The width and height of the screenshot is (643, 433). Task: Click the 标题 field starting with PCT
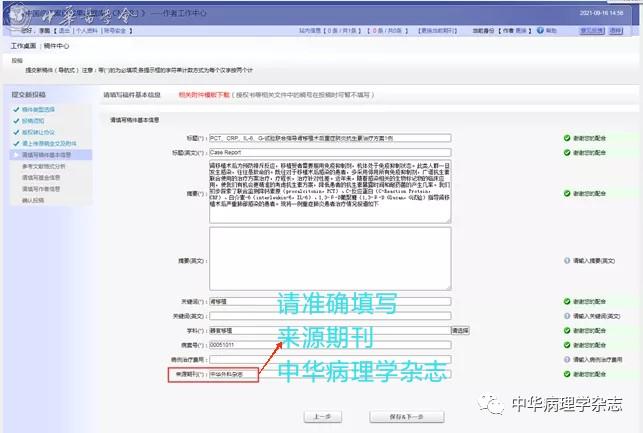330,138
